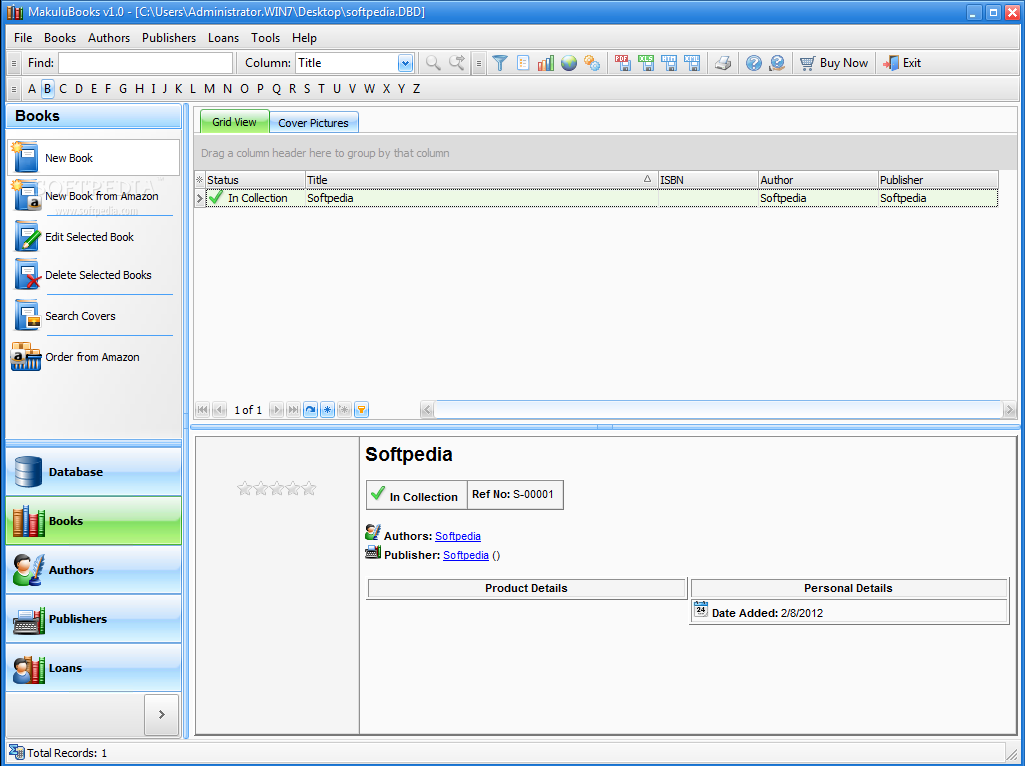Click New Book in sidebar
Viewport: 1025px width, 766px height.
(93, 158)
